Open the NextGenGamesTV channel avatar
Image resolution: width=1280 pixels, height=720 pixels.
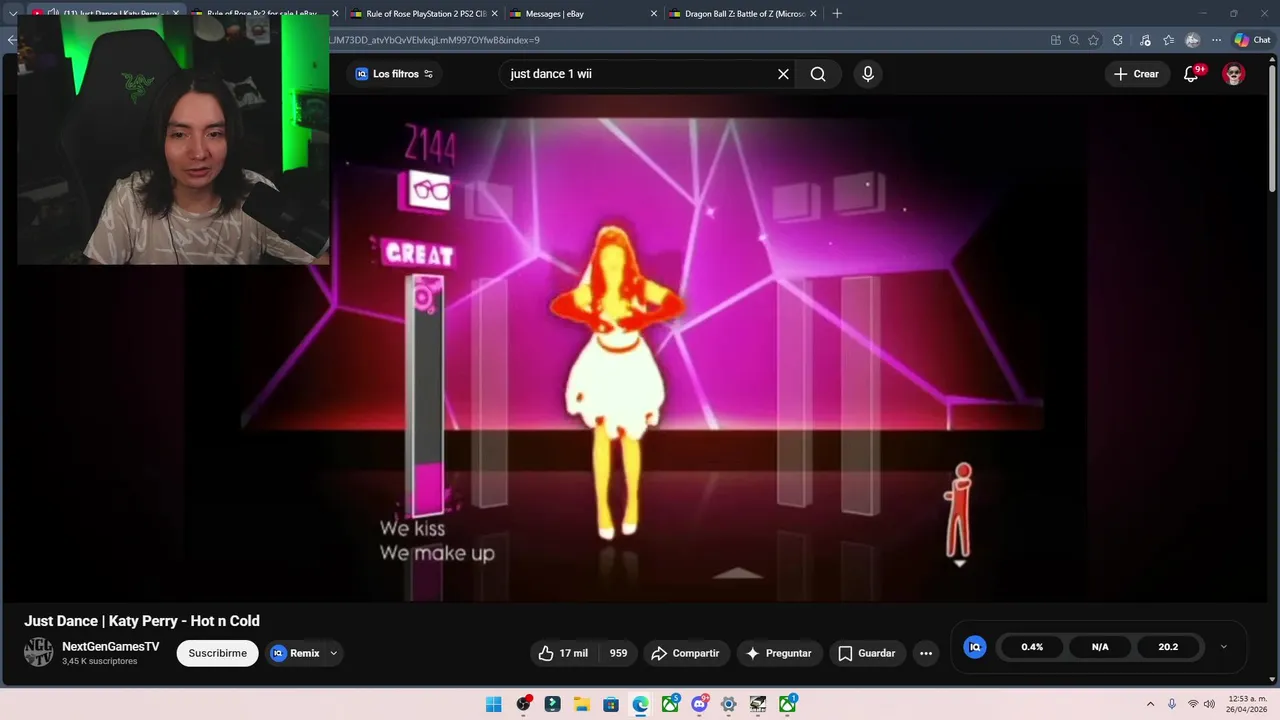[x=39, y=652]
